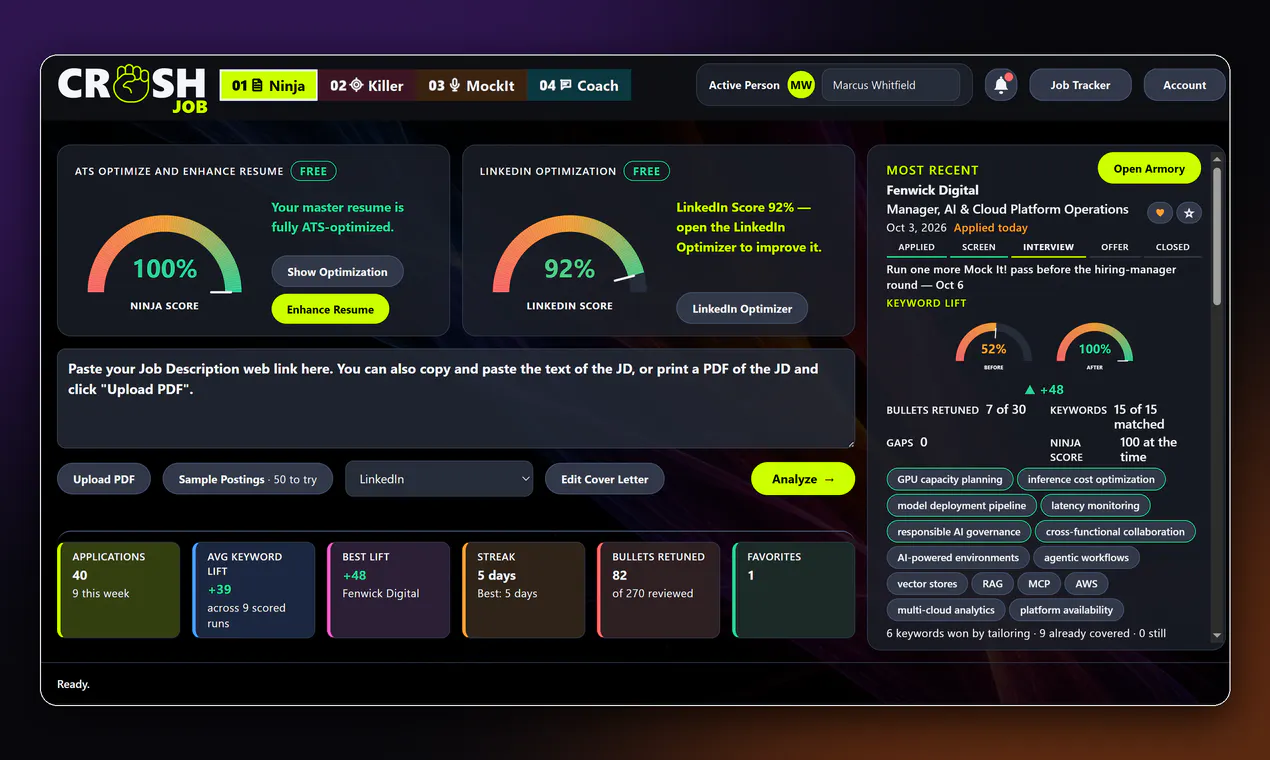Toggle the star on Fenwick Digital

[x=1189, y=213]
